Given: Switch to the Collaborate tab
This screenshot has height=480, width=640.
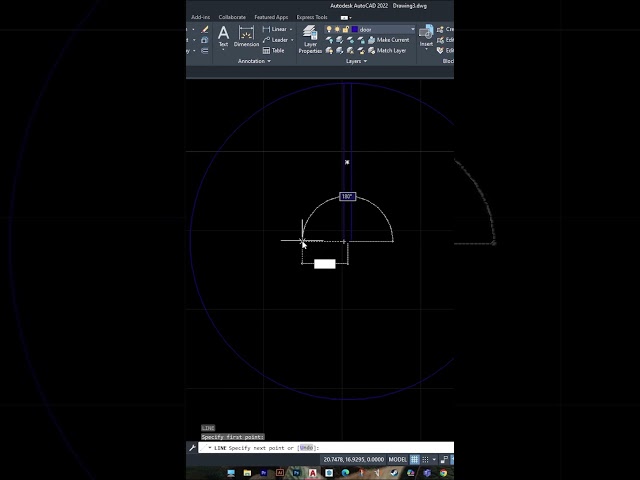Looking at the screenshot, I should click(232, 17).
